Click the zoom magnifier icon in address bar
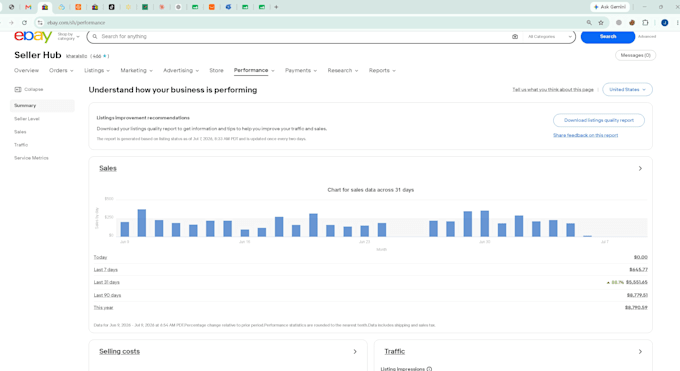 click(589, 23)
